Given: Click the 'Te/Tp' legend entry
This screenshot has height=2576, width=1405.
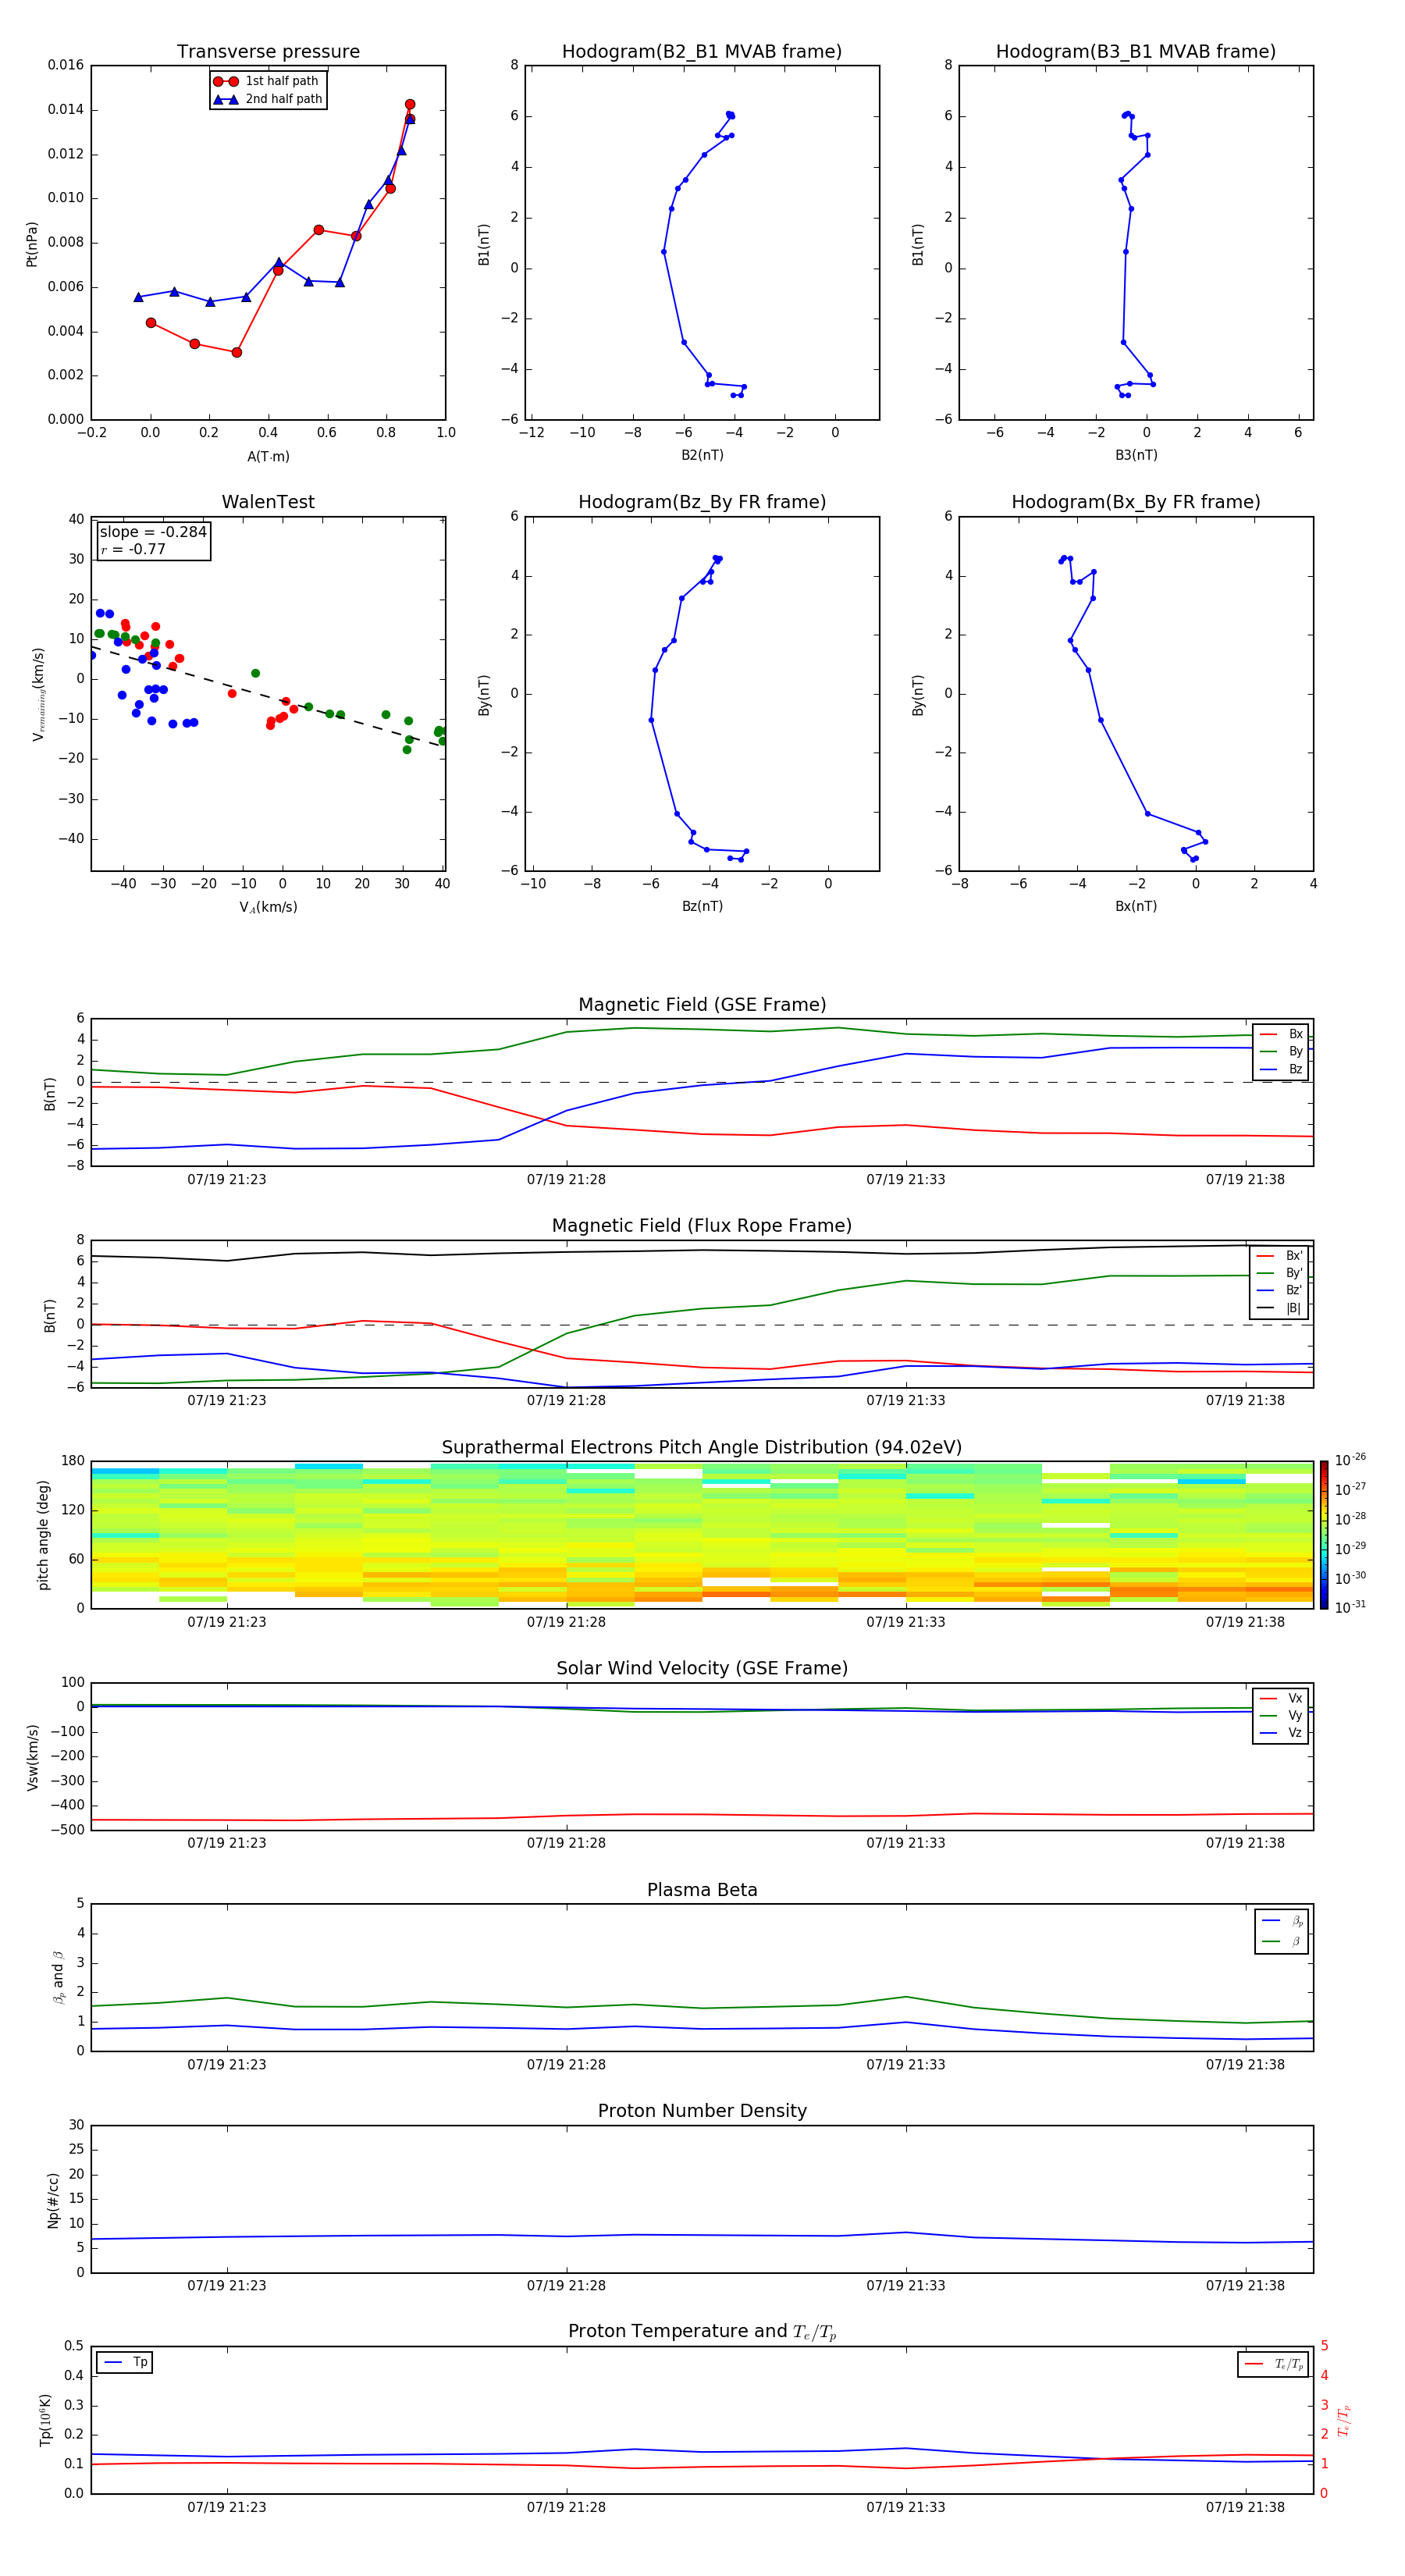Looking at the screenshot, I should click(x=1273, y=2364).
